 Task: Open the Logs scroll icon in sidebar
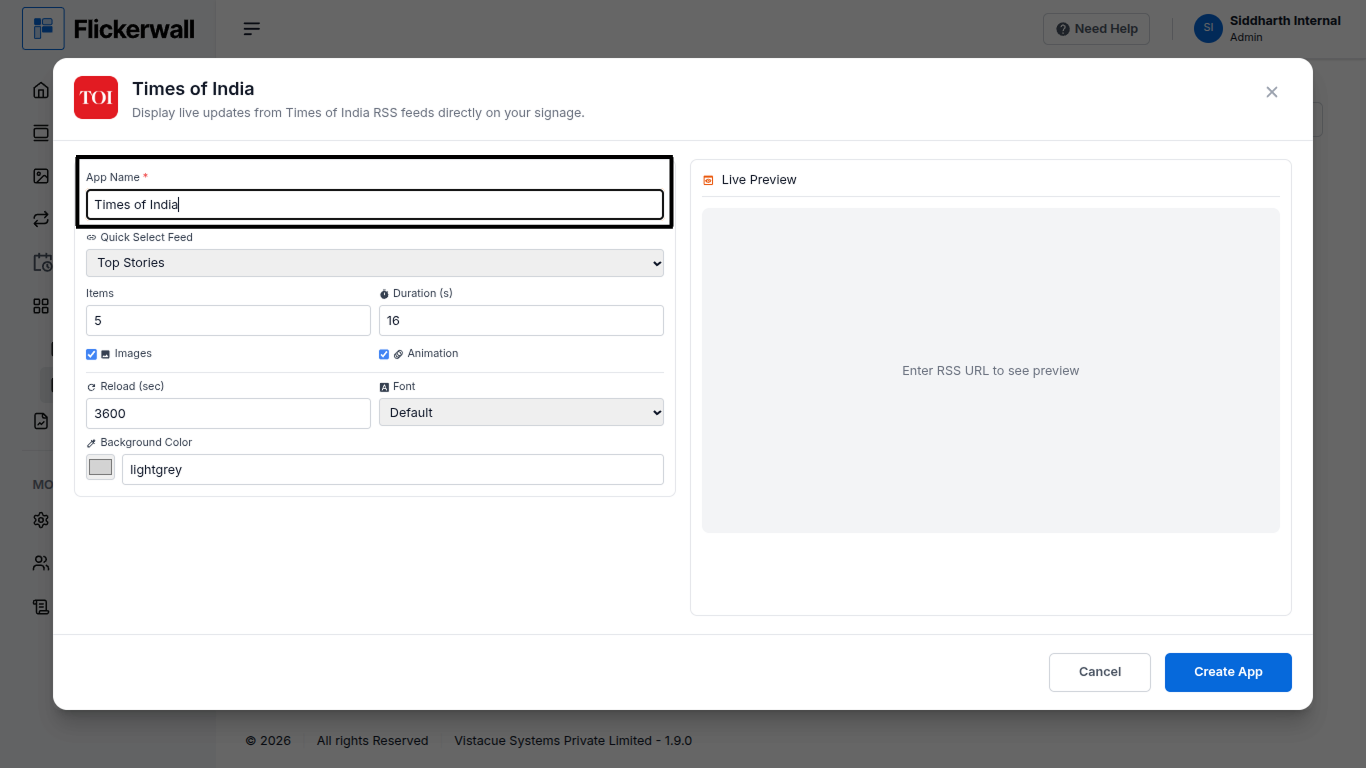(41, 606)
